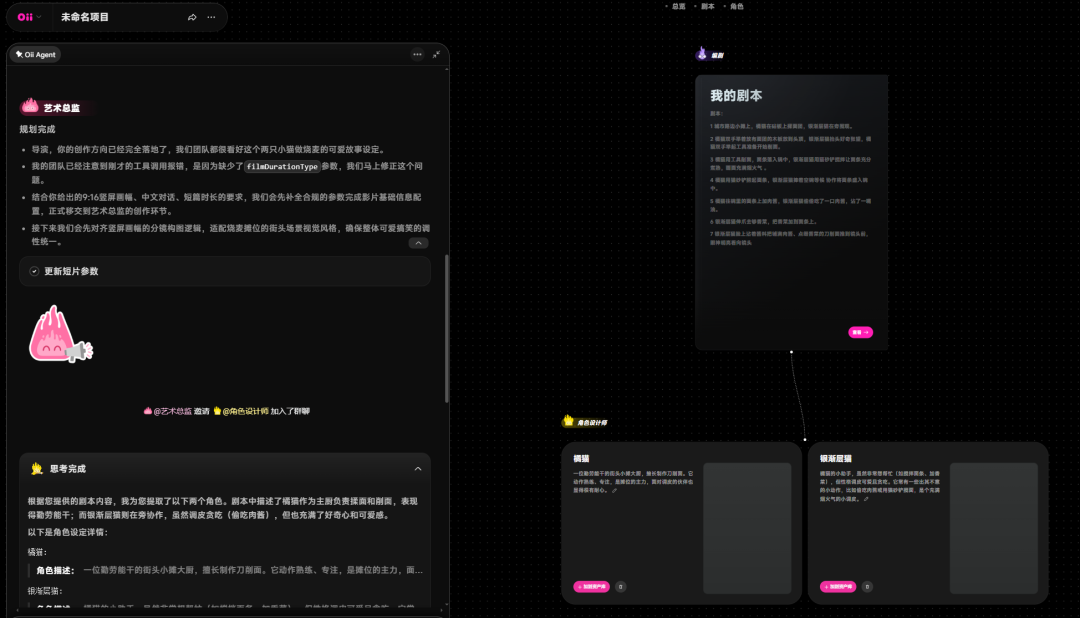
Task: Open the chat panel ellipsis menu
Action: [417, 54]
